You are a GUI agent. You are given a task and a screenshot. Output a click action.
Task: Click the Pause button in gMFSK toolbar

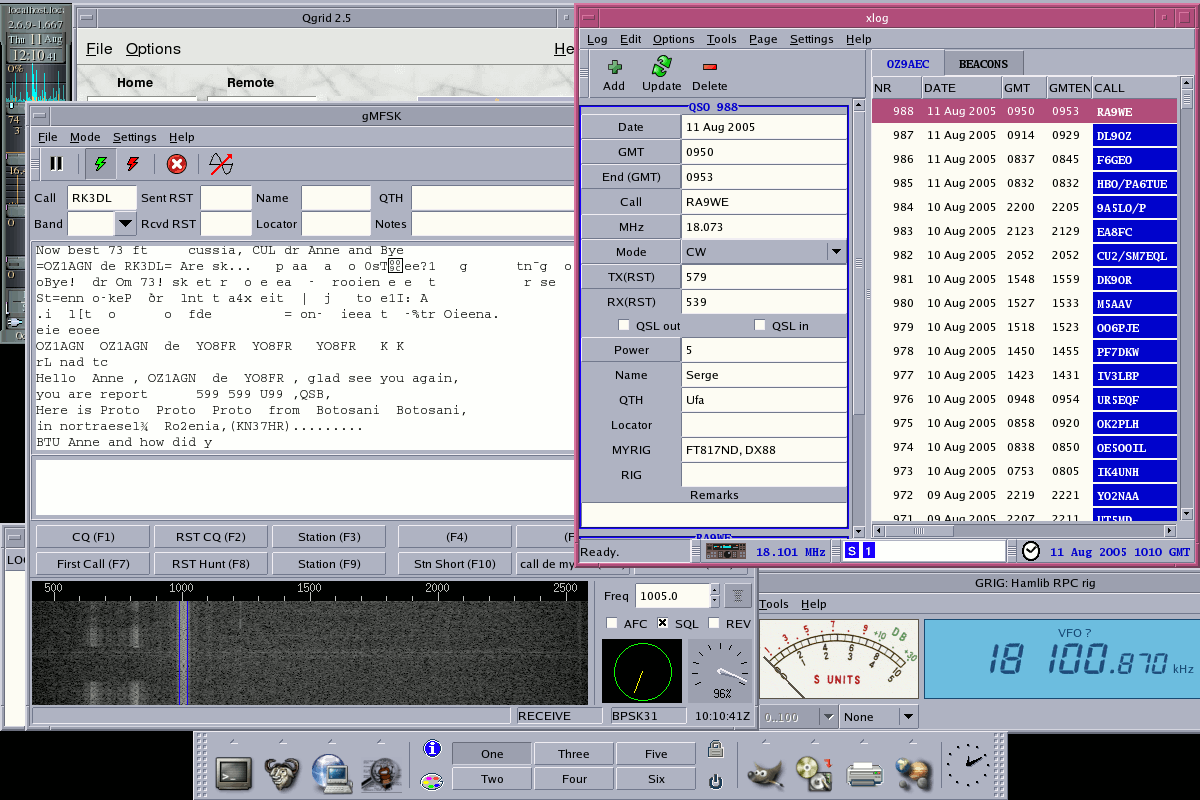point(56,164)
